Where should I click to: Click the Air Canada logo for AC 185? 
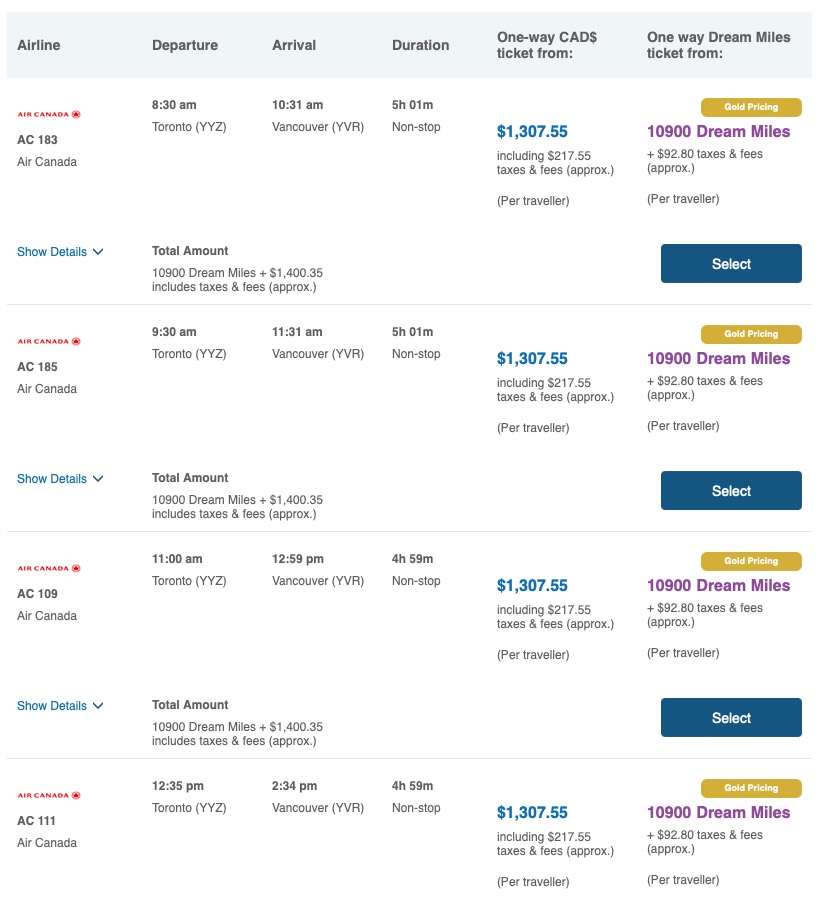(x=49, y=342)
